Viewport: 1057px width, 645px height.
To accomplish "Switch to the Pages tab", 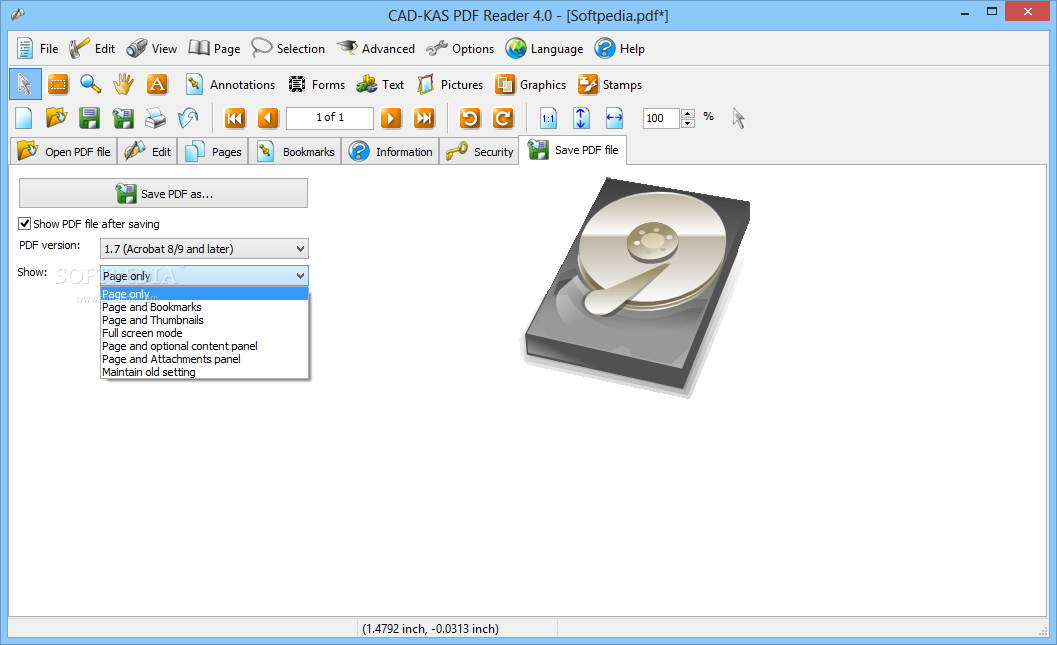I will coord(213,152).
